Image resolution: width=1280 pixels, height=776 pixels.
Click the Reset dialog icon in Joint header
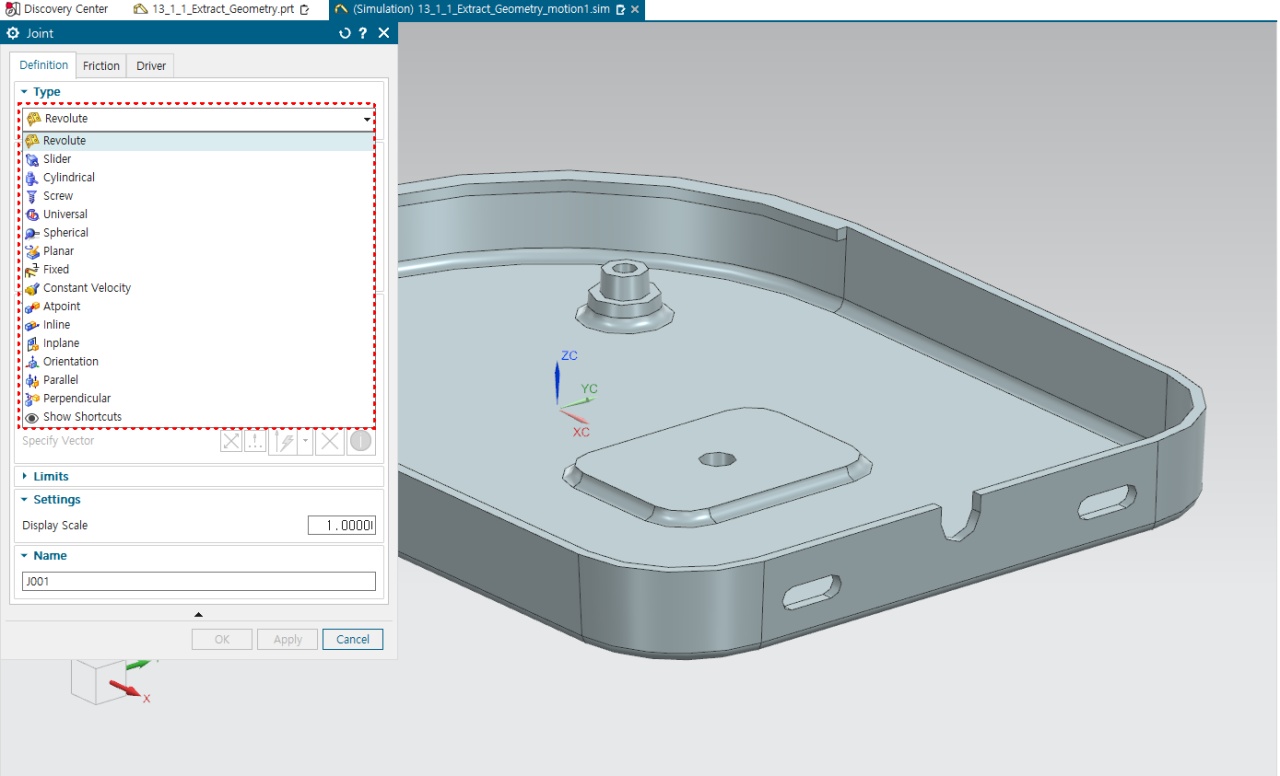tap(345, 33)
